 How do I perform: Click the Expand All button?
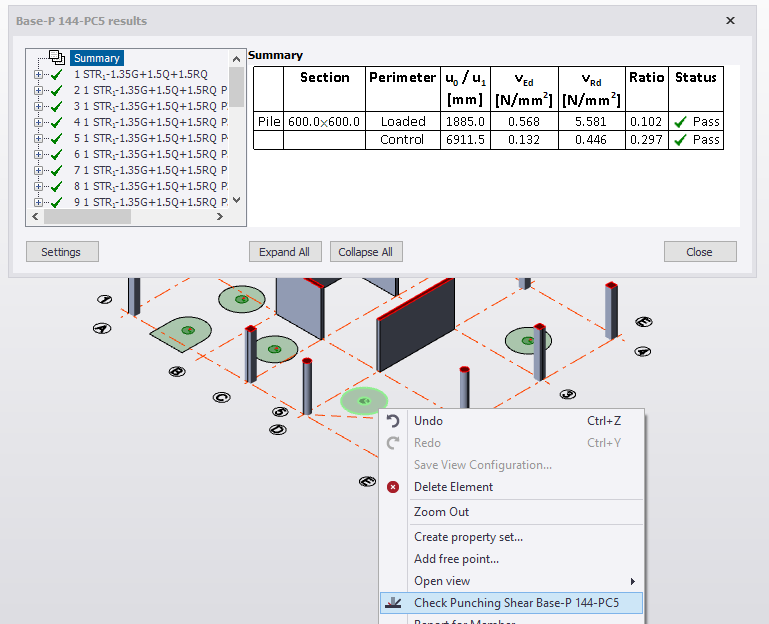284,252
